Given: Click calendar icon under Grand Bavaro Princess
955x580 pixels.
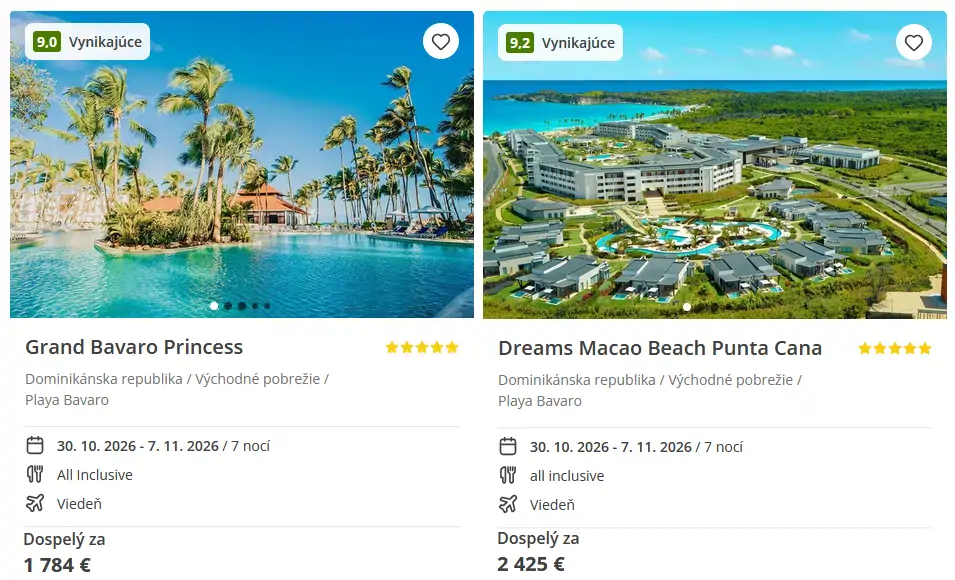Looking at the screenshot, I should [35, 445].
